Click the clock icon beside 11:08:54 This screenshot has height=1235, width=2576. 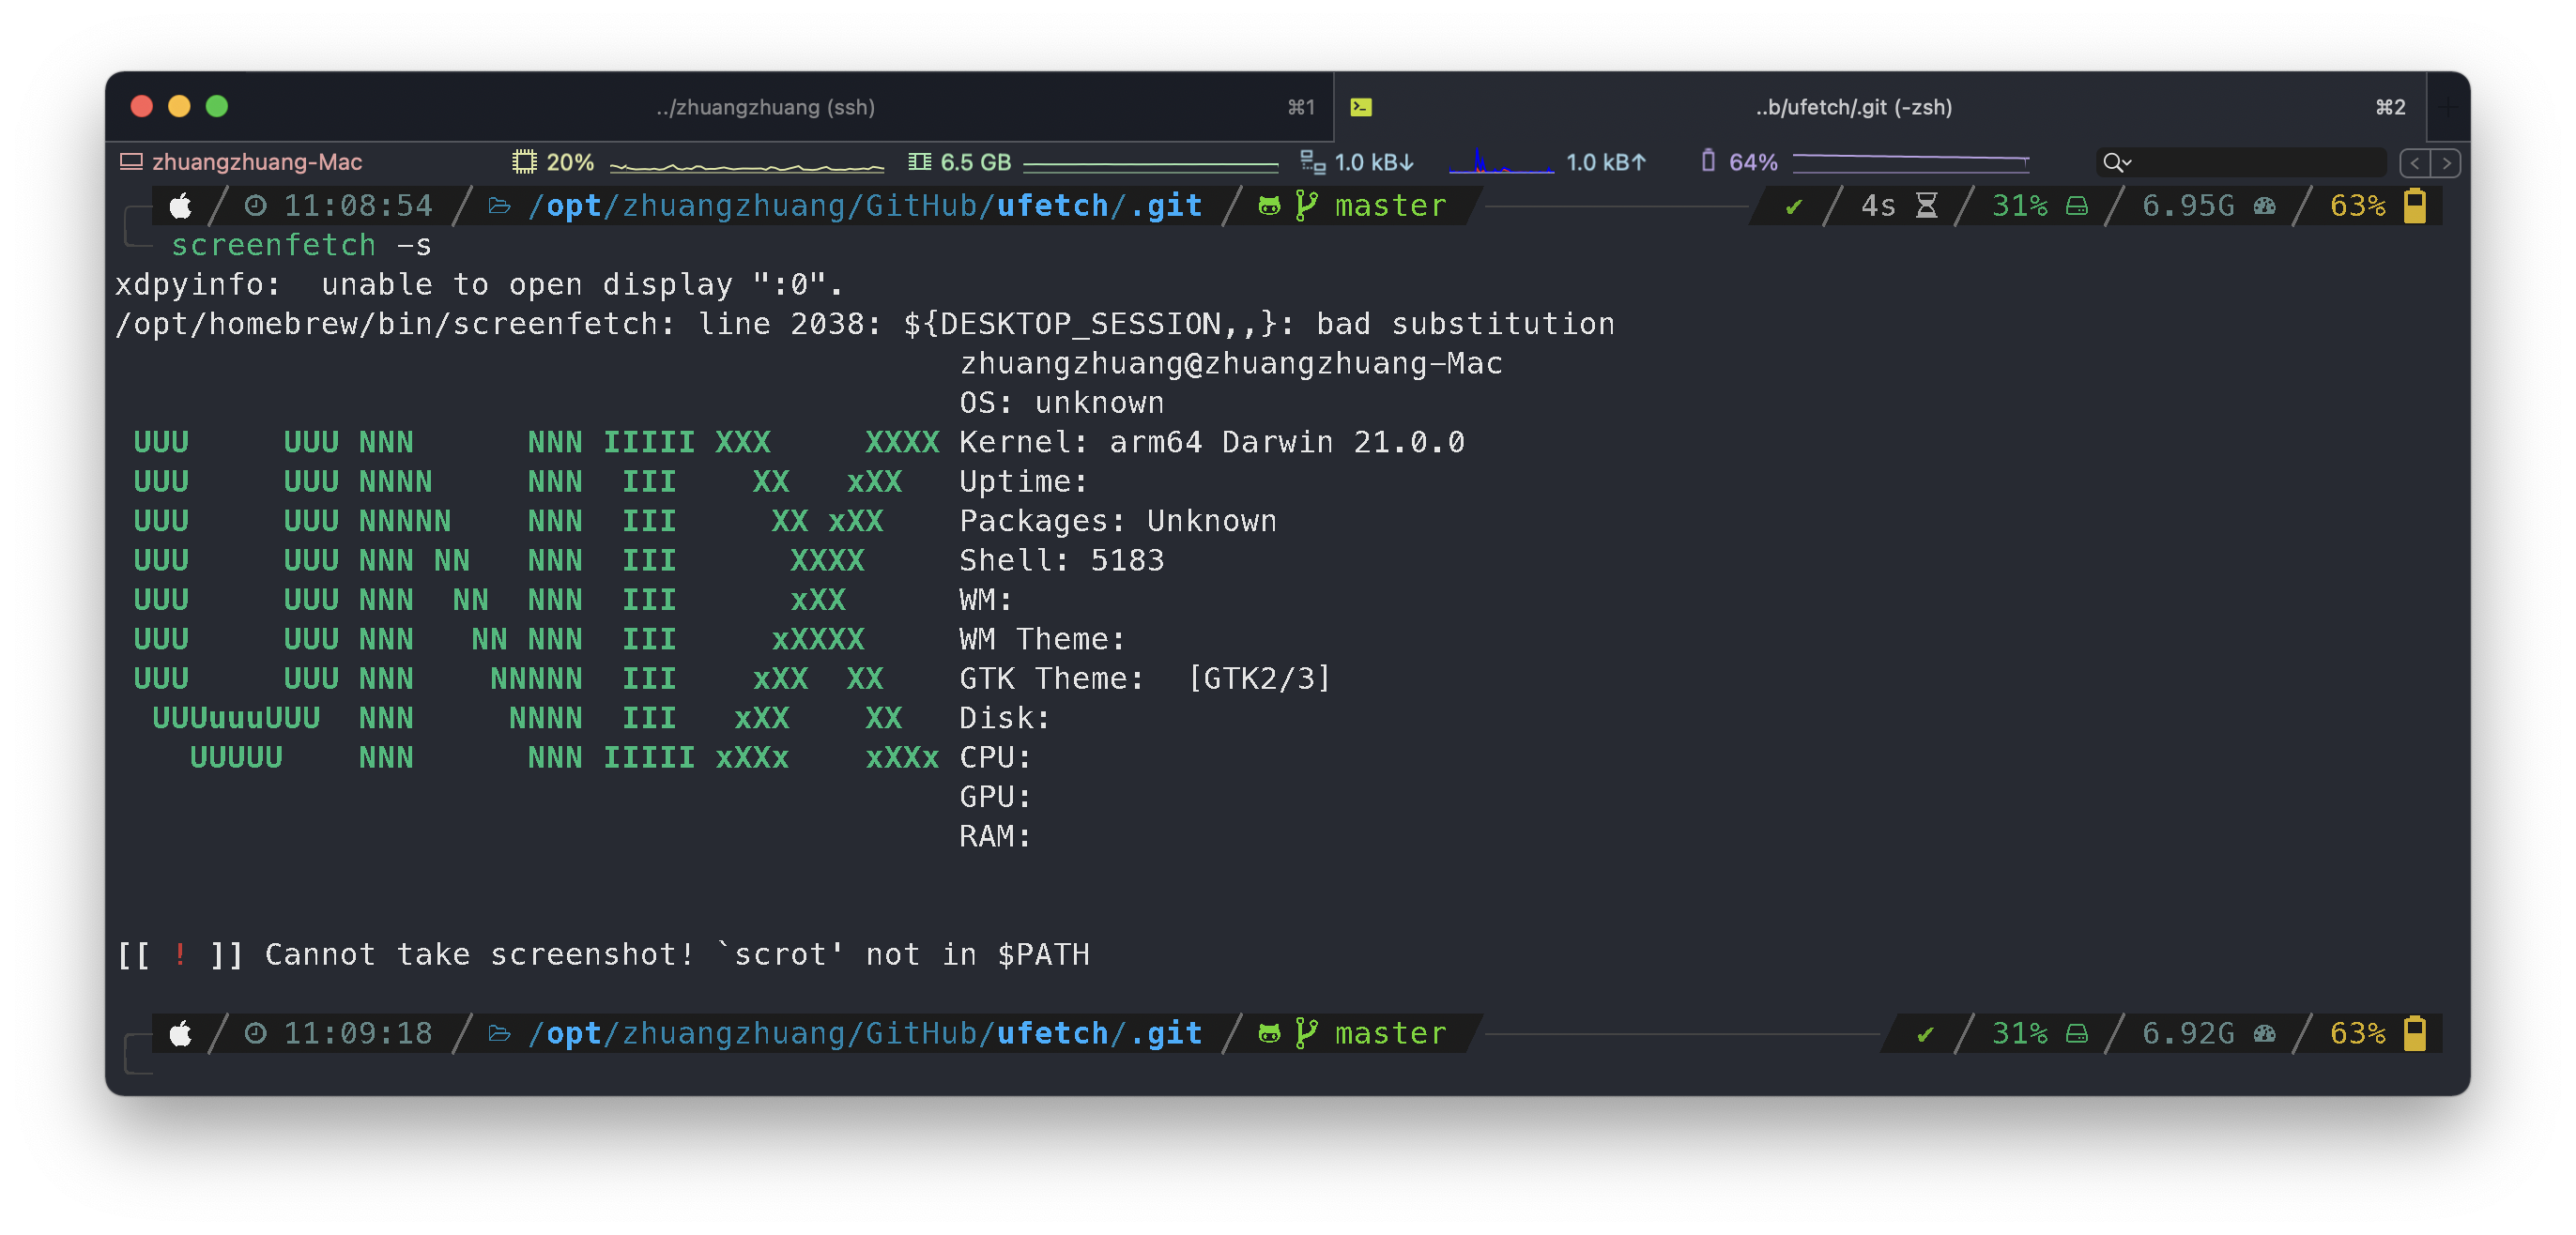click(256, 205)
